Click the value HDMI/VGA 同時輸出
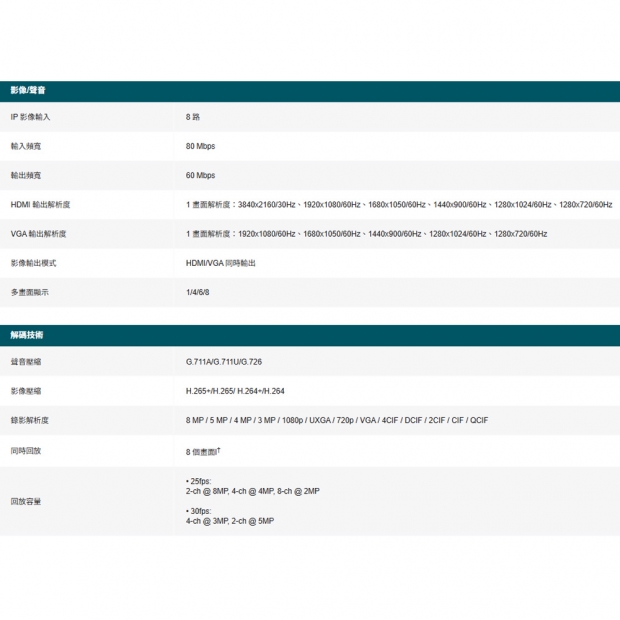The height and width of the screenshot is (620, 620). [x=221, y=263]
